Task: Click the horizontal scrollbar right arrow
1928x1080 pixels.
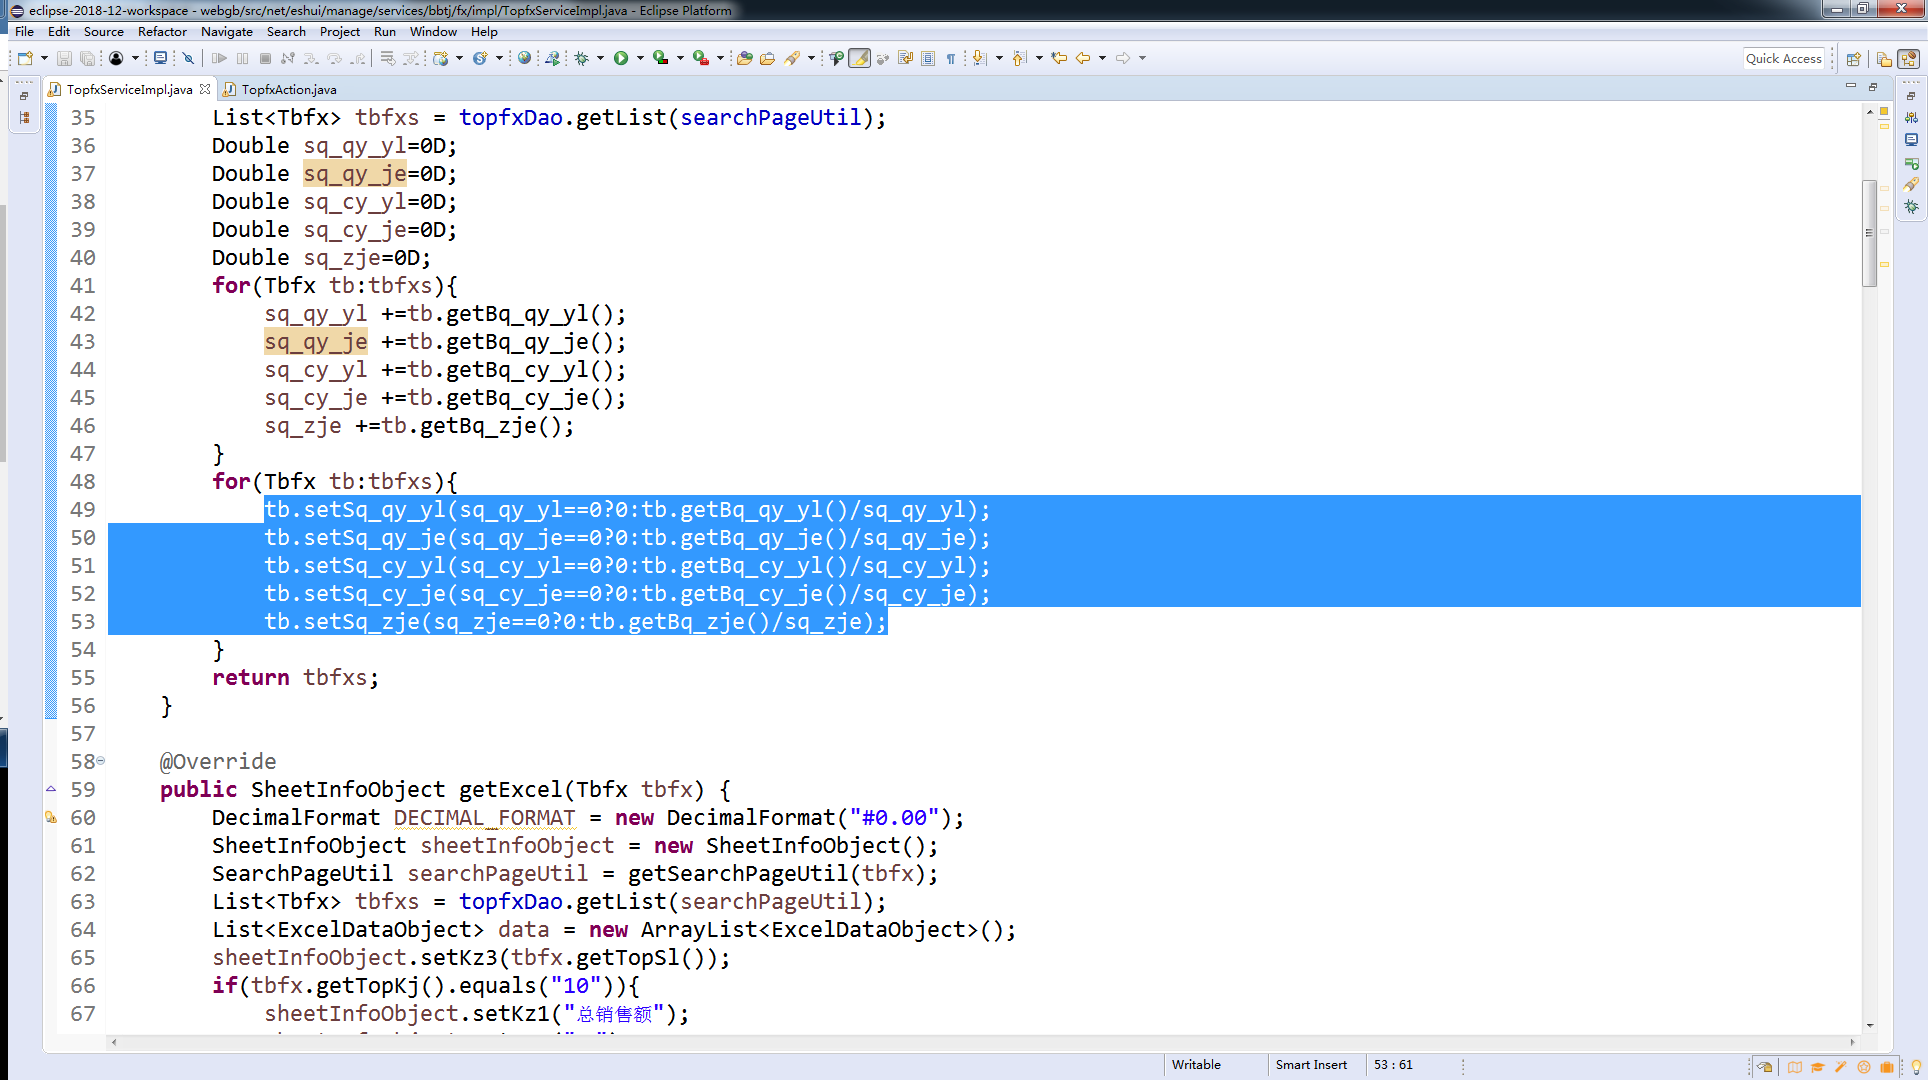Action: click(1852, 1042)
